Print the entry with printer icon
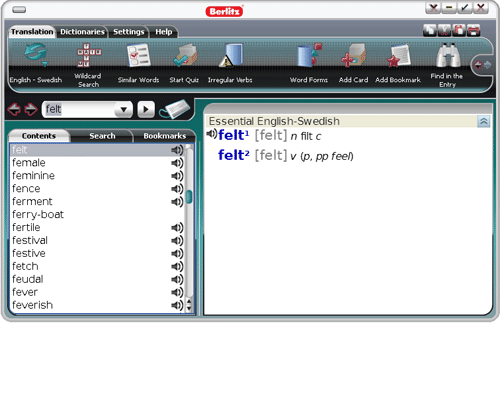 coord(474,30)
